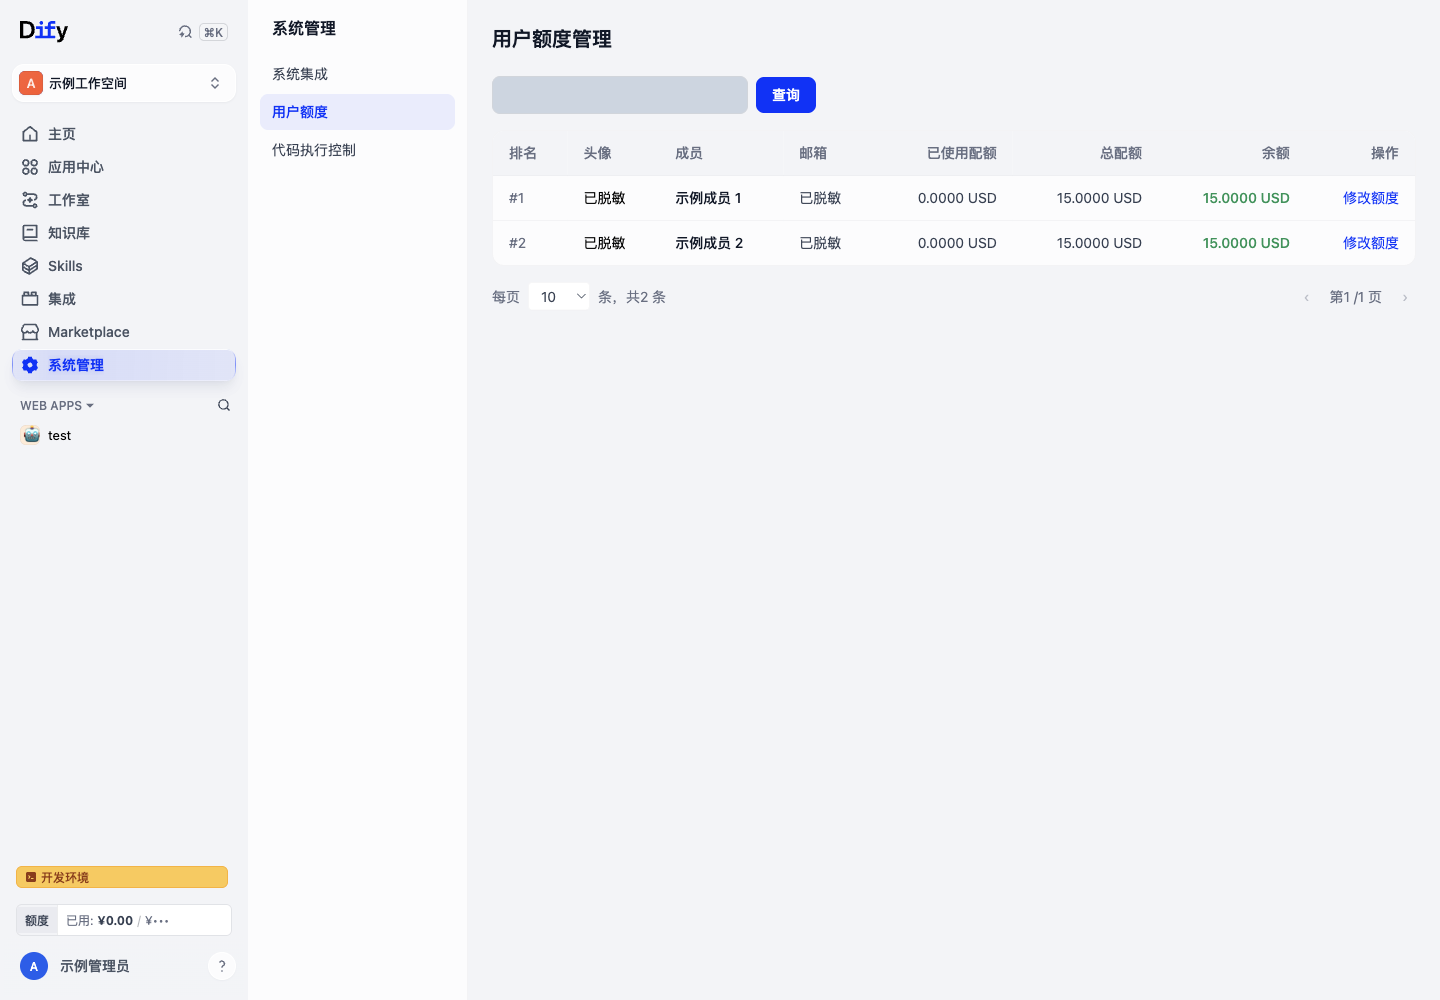
Task: Click the studio icon beside 工作室
Action: coord(30,200)
